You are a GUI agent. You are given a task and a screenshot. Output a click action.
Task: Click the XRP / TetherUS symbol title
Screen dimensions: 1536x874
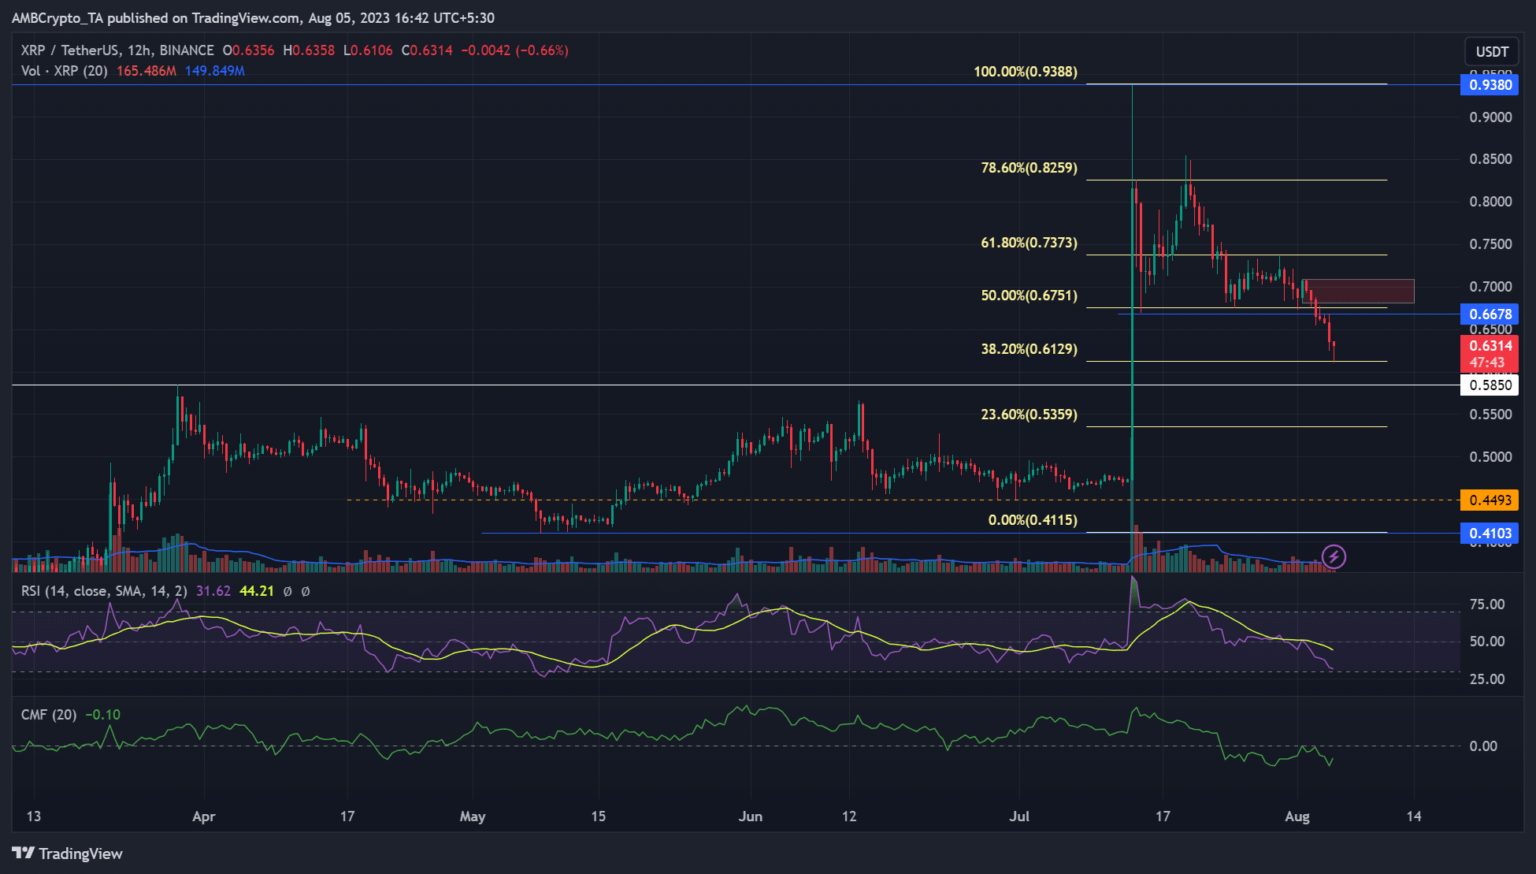[x=117, y=50]
